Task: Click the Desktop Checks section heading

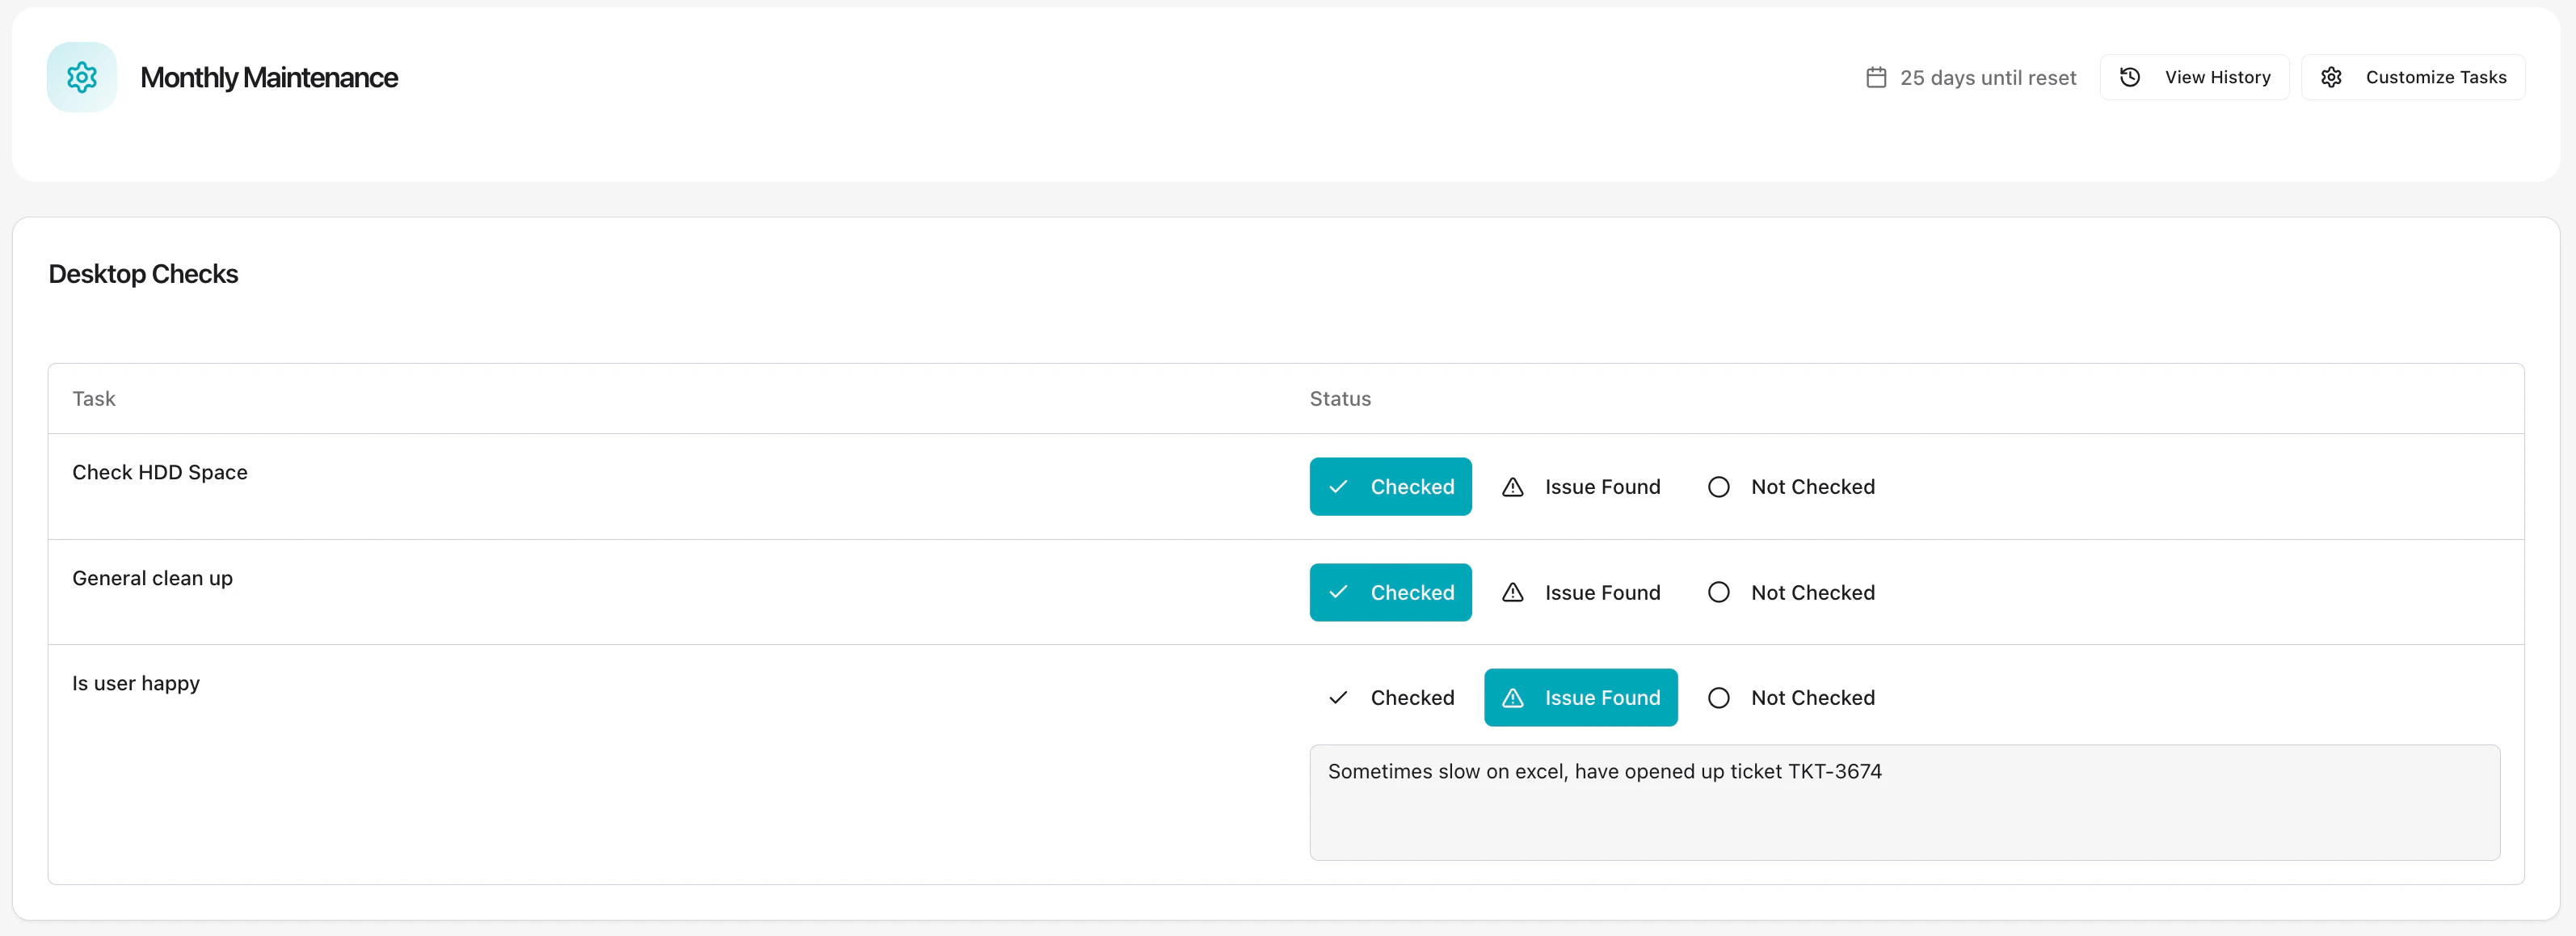Action: (x=143, y=273)
